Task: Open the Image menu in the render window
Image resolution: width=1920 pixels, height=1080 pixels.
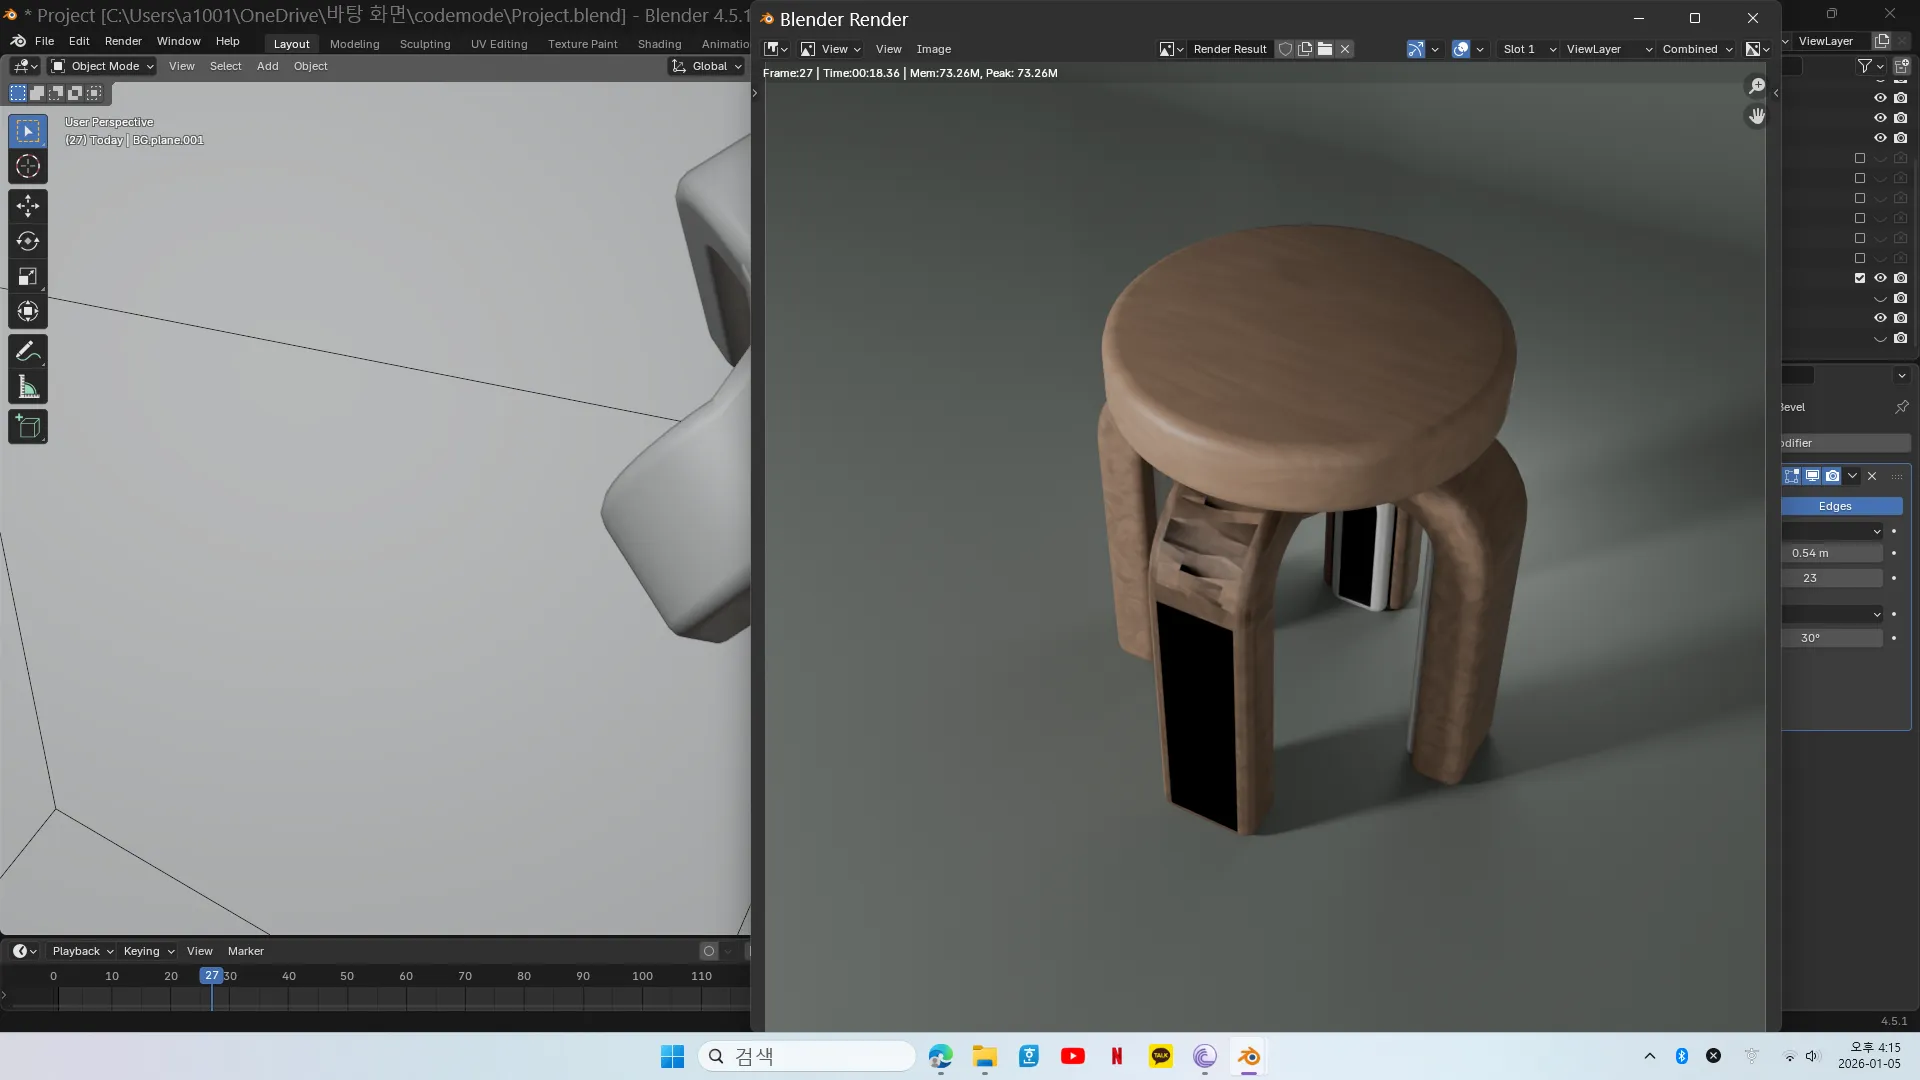Action: [933, 49]
